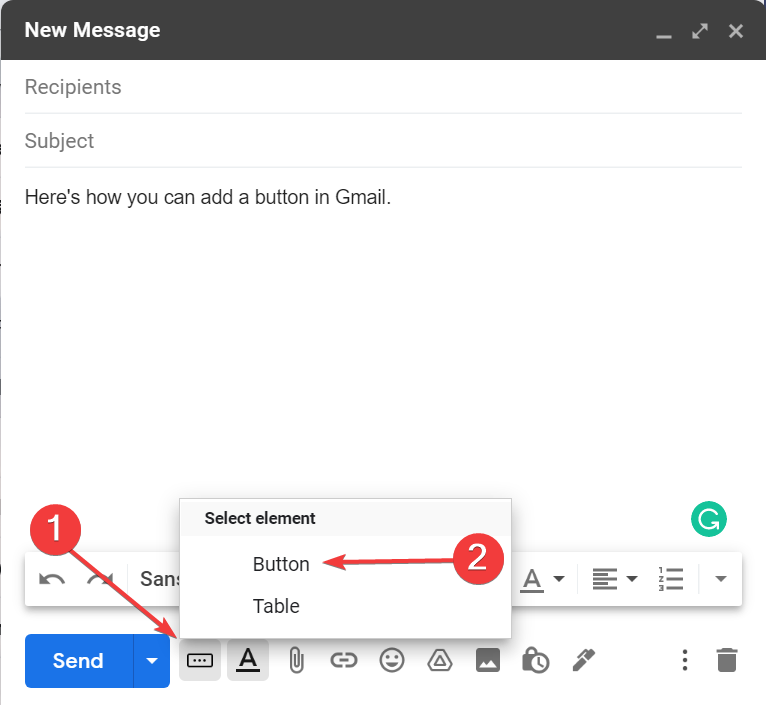766x705 pixels.
Task: Select Button from Select element menu
Action: [281, 564]
